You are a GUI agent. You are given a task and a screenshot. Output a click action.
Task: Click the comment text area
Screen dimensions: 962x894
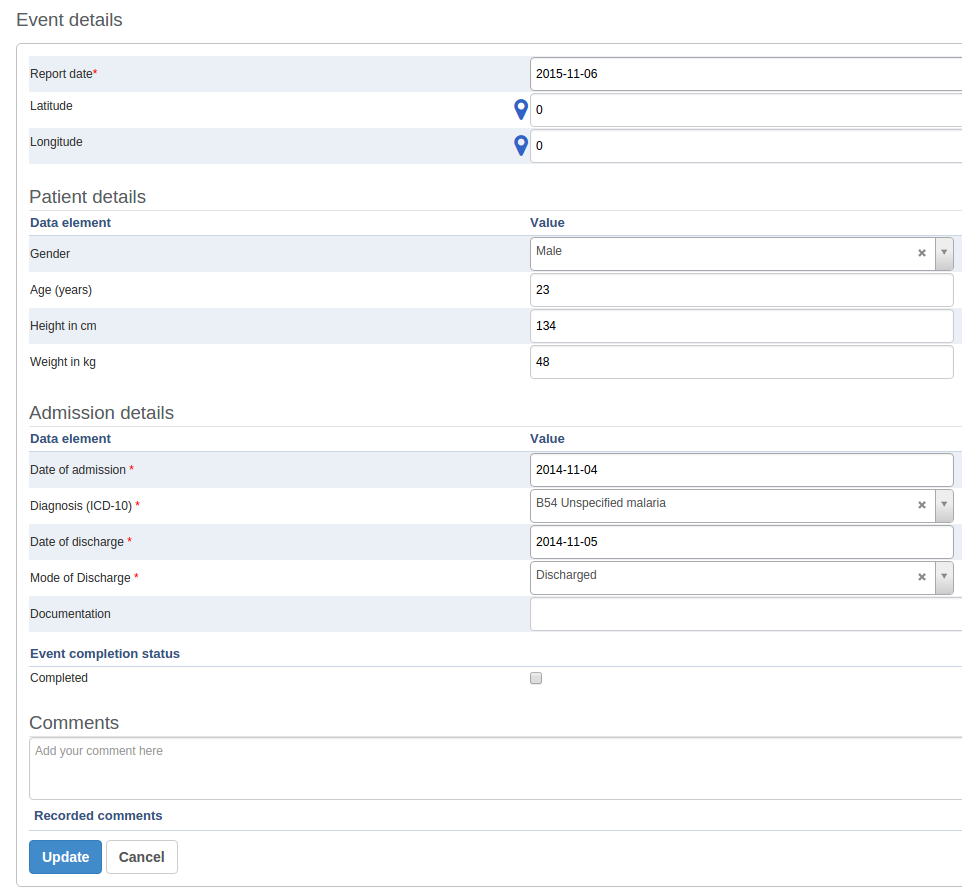pos(495,768)
